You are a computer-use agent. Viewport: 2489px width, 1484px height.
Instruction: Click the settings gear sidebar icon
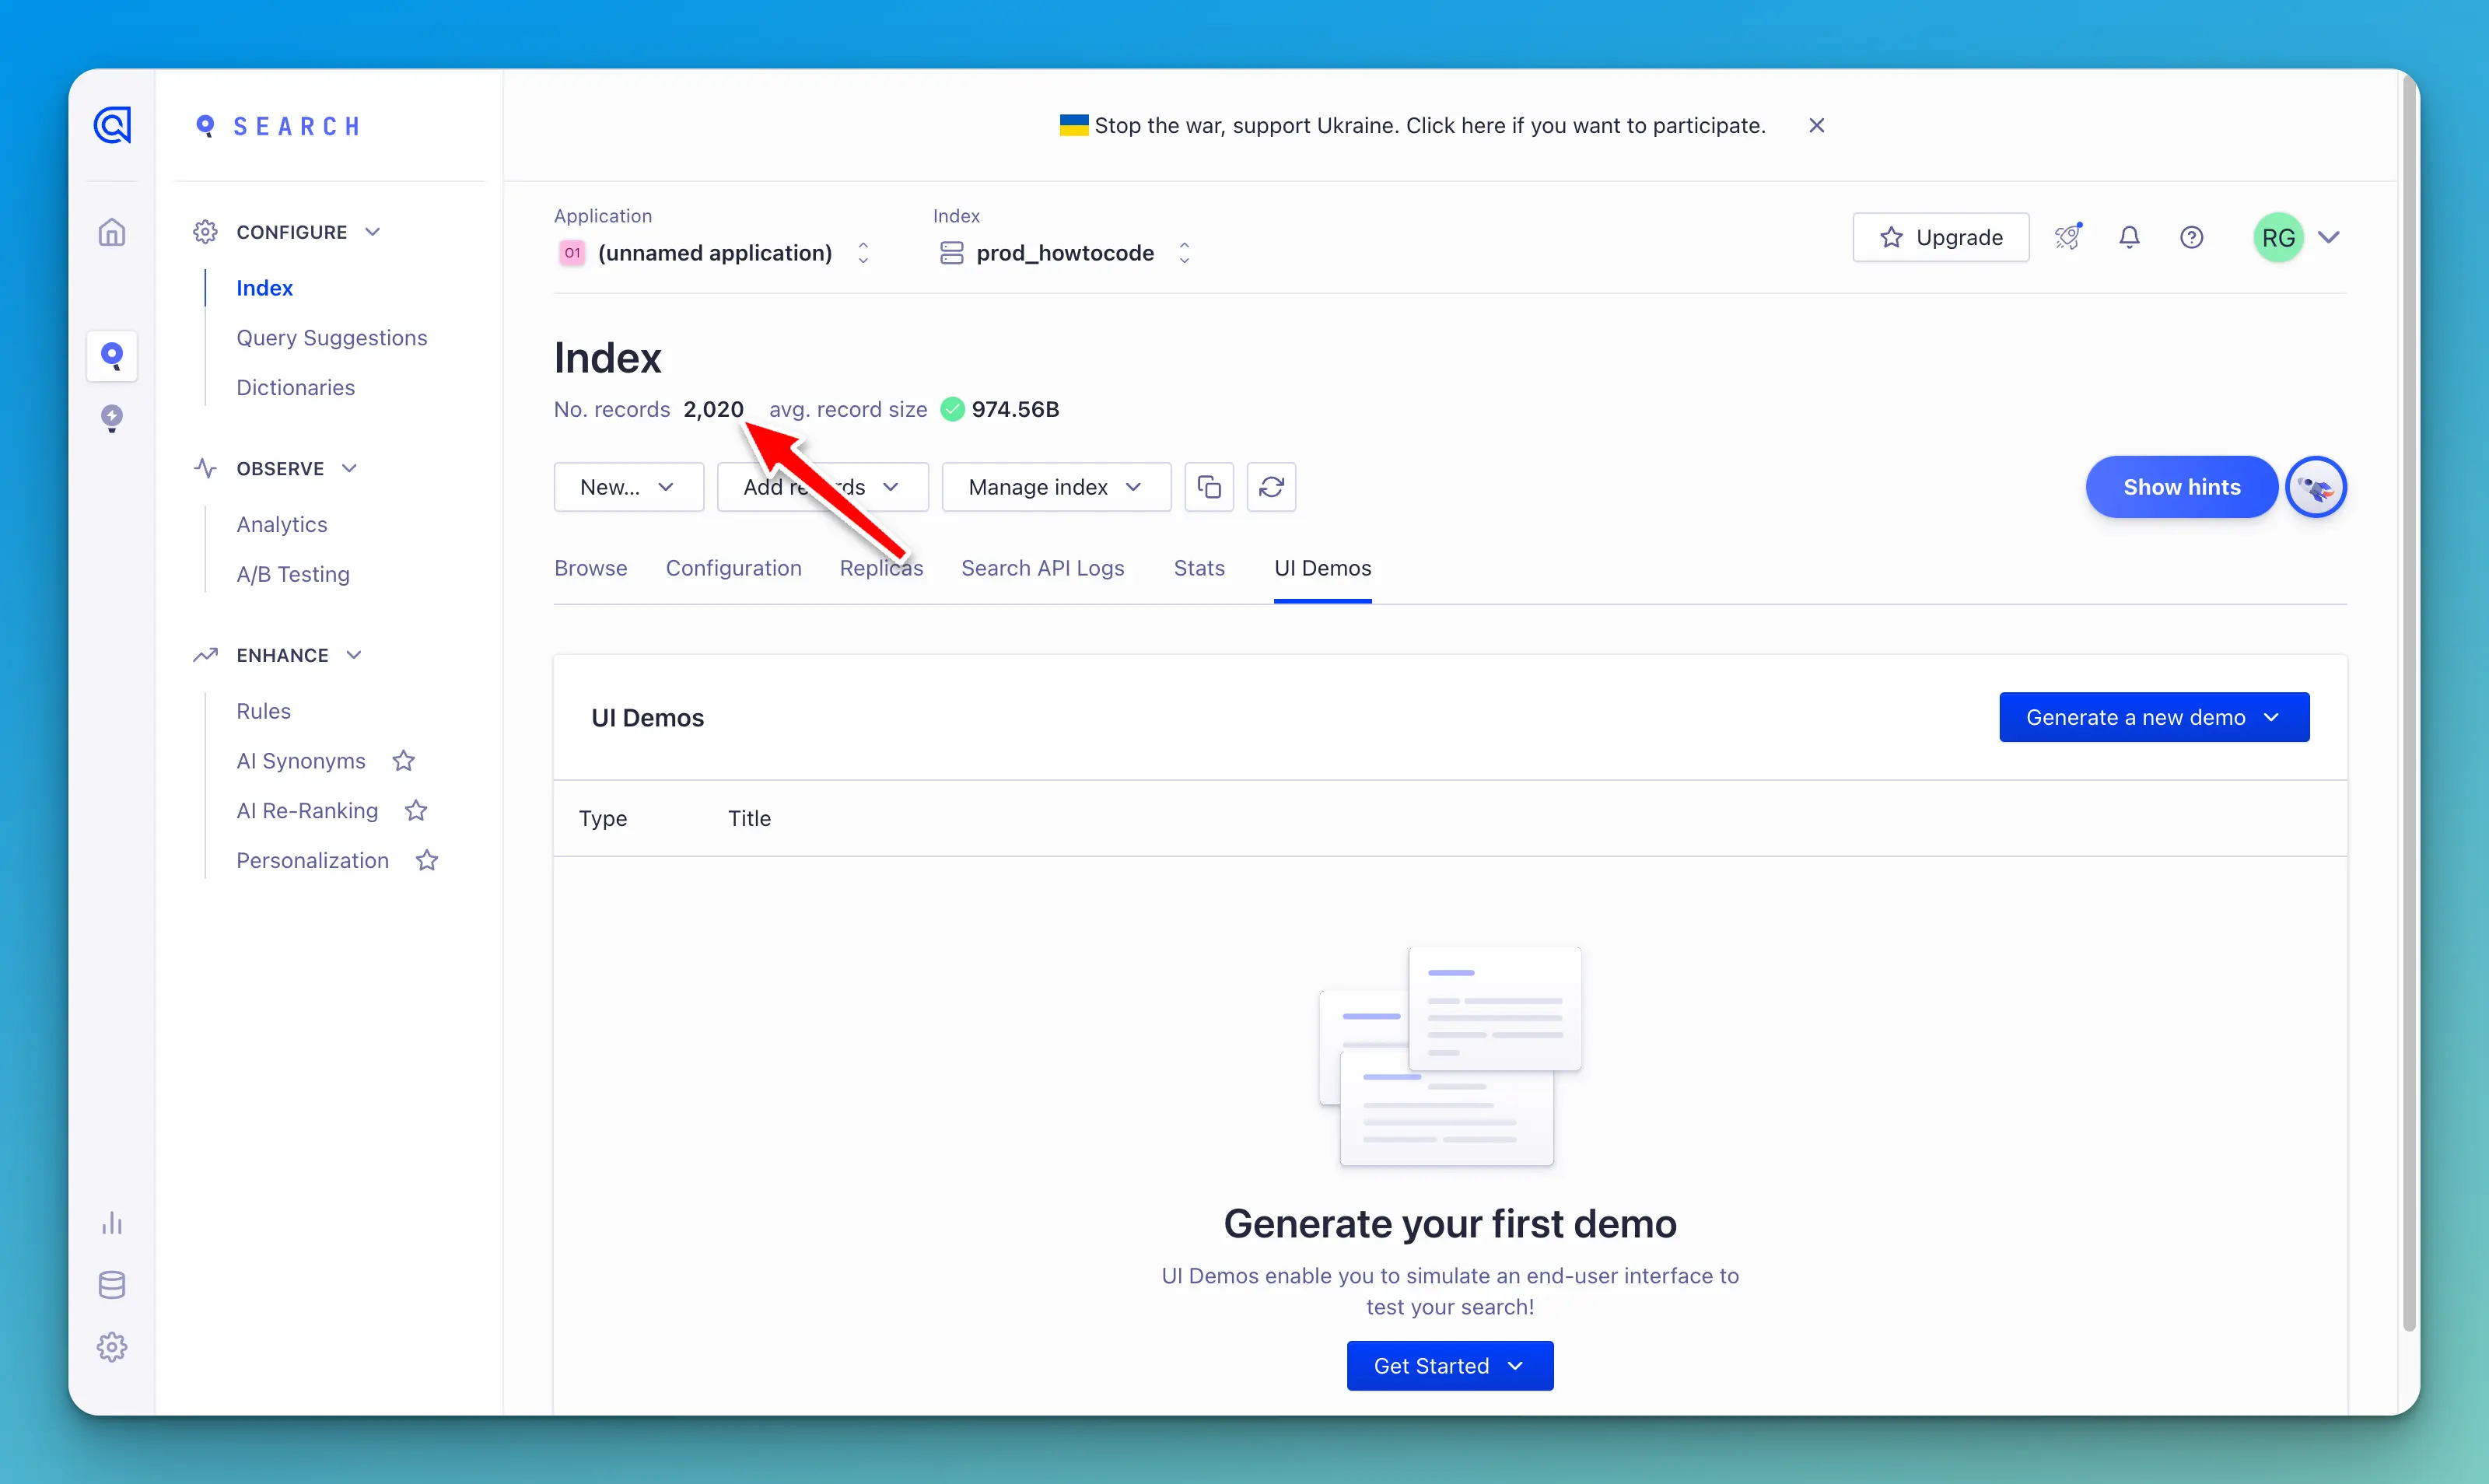click(x=113, y=1345)
